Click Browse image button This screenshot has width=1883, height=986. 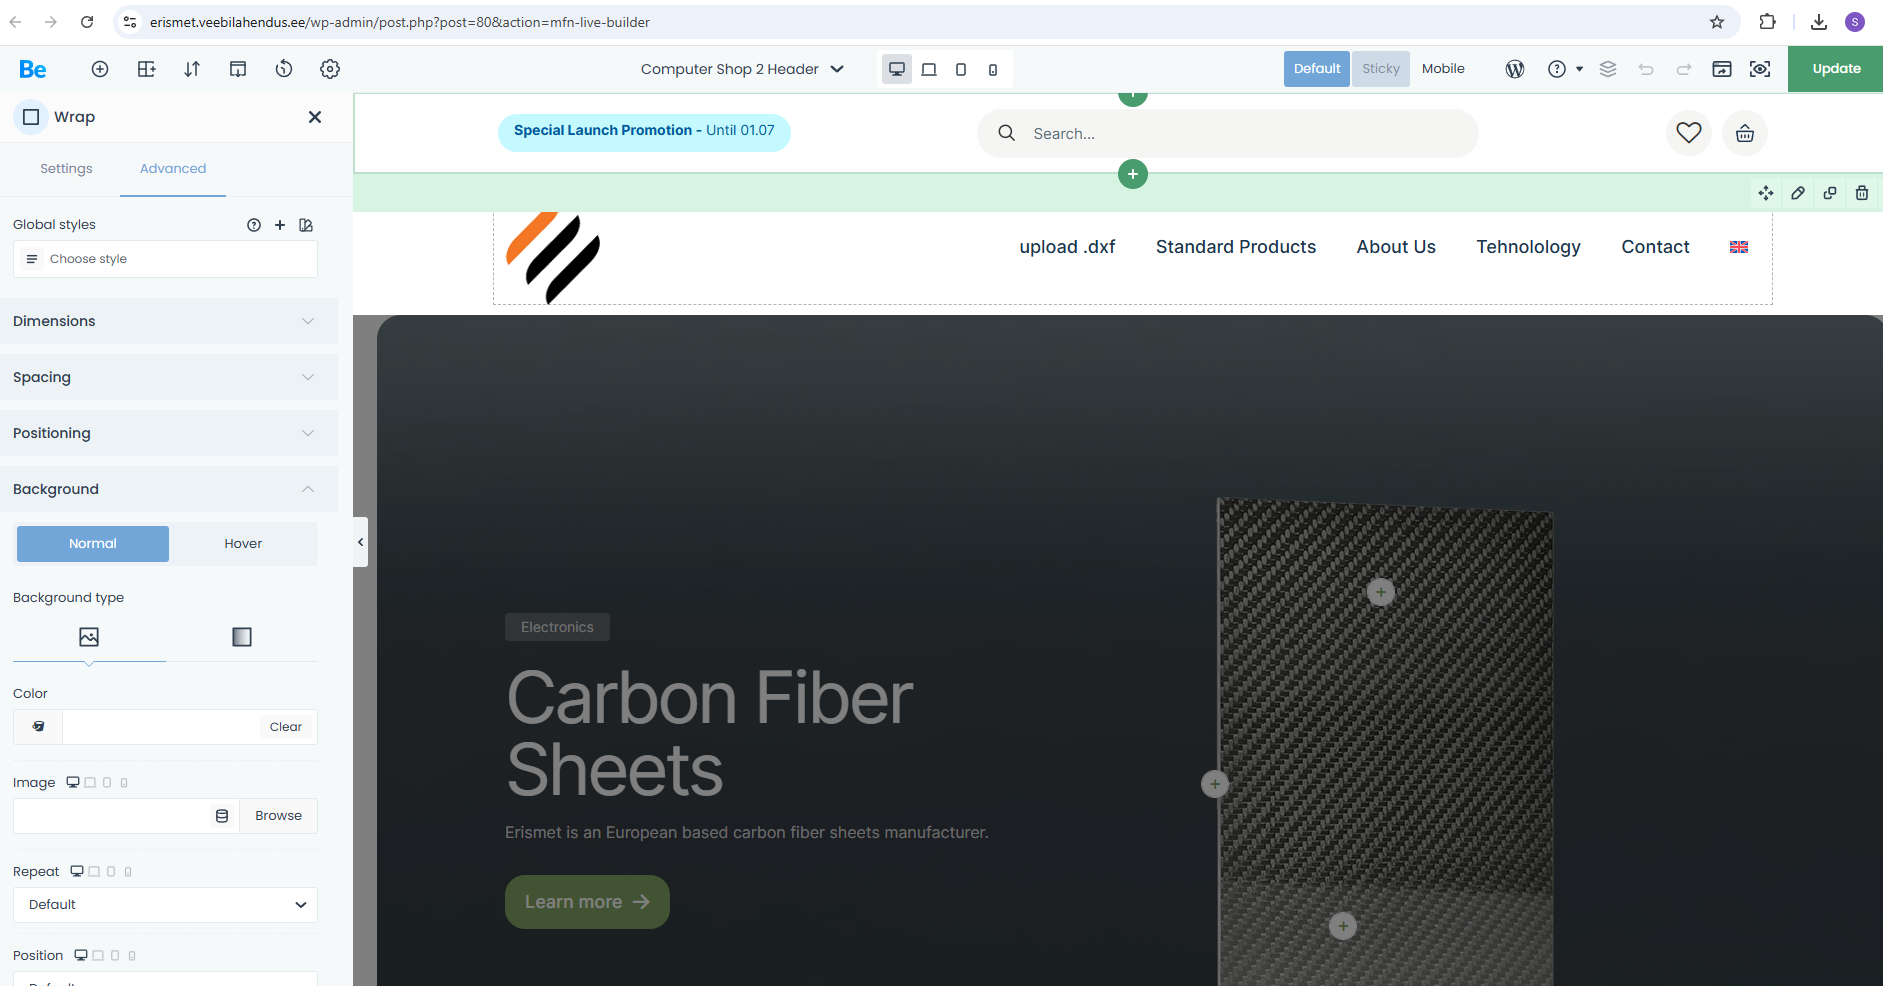pos(278,816)
